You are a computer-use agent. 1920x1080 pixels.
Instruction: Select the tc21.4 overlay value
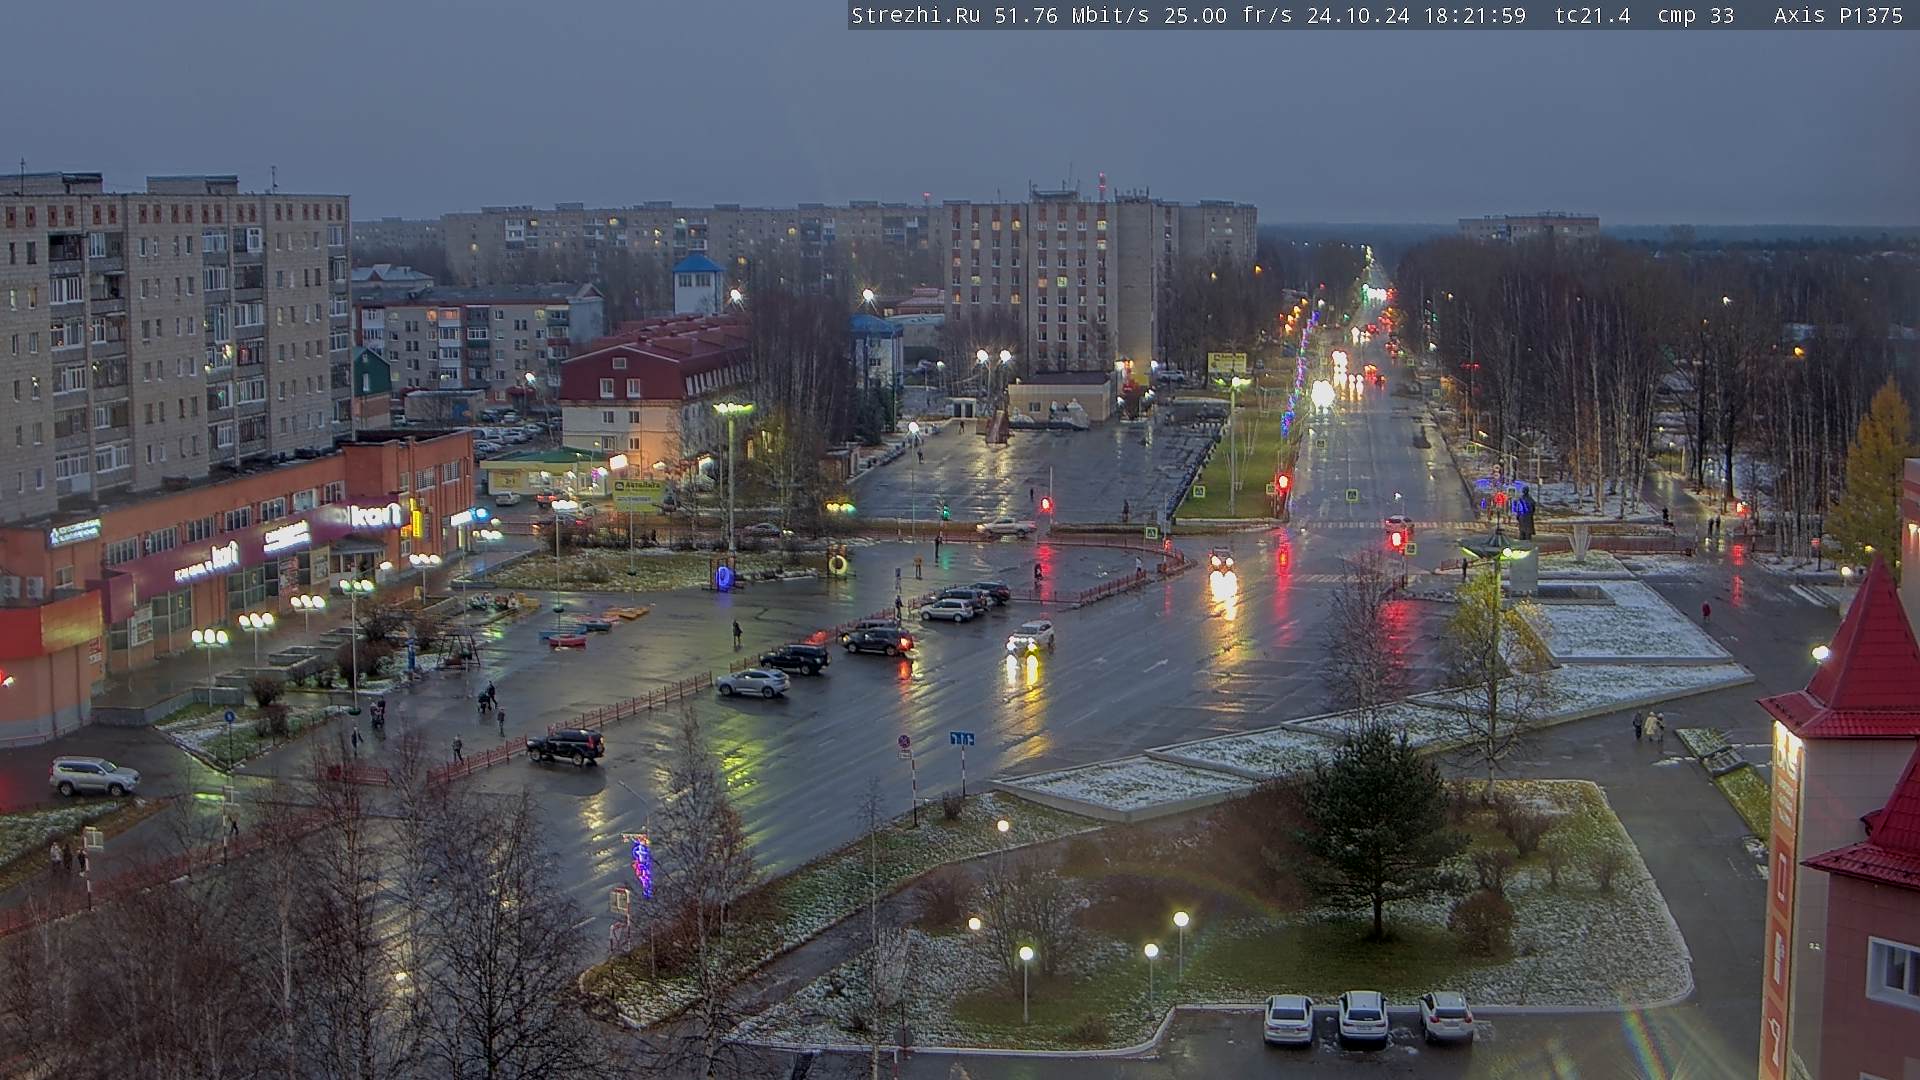tap(1592, 16)
